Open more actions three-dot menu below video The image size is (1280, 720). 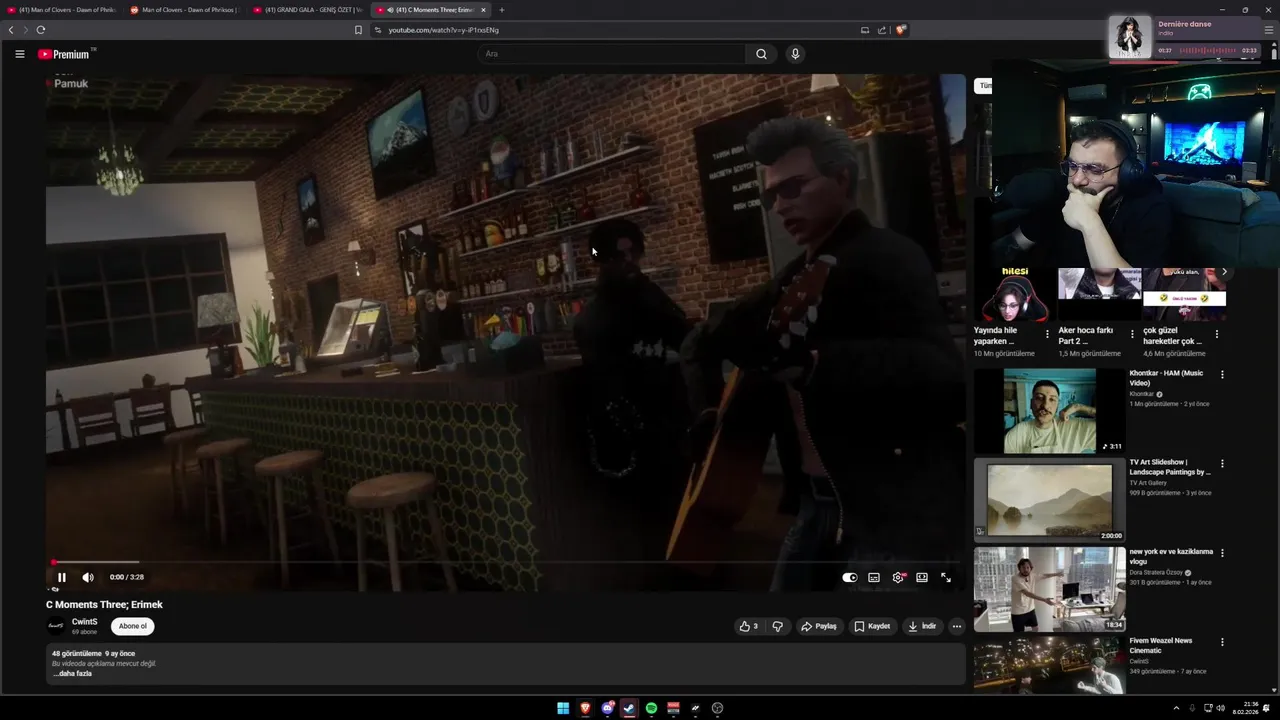pos(956,626)
